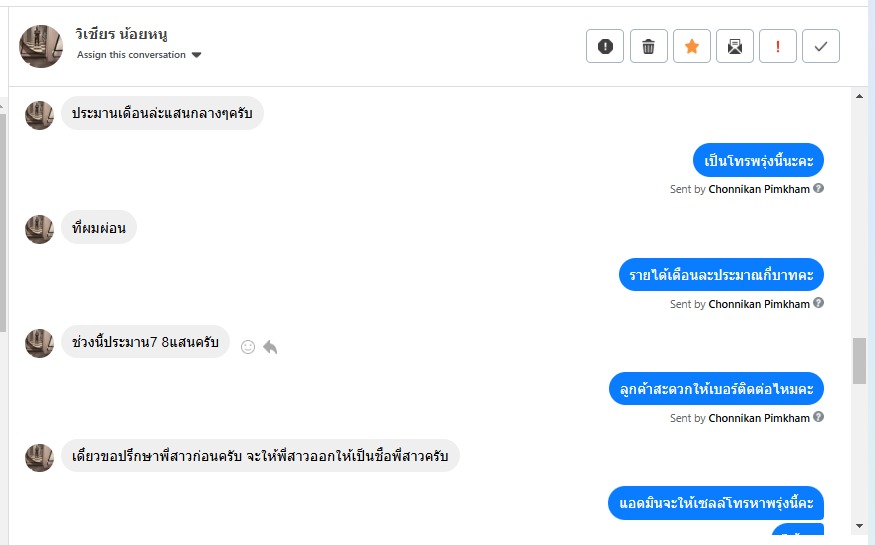The image size is (875, 545).
Task: Click avatar beside ประมาณเดือนล่ะแสนกลางๆครับ message
Action: pos(39,114)
